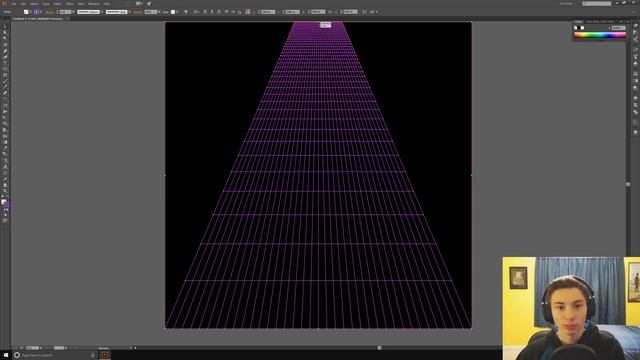Pick a color from the Color panel spectrum bar
This screenshot has width=640, height=360.
click(x=600, y=35)
